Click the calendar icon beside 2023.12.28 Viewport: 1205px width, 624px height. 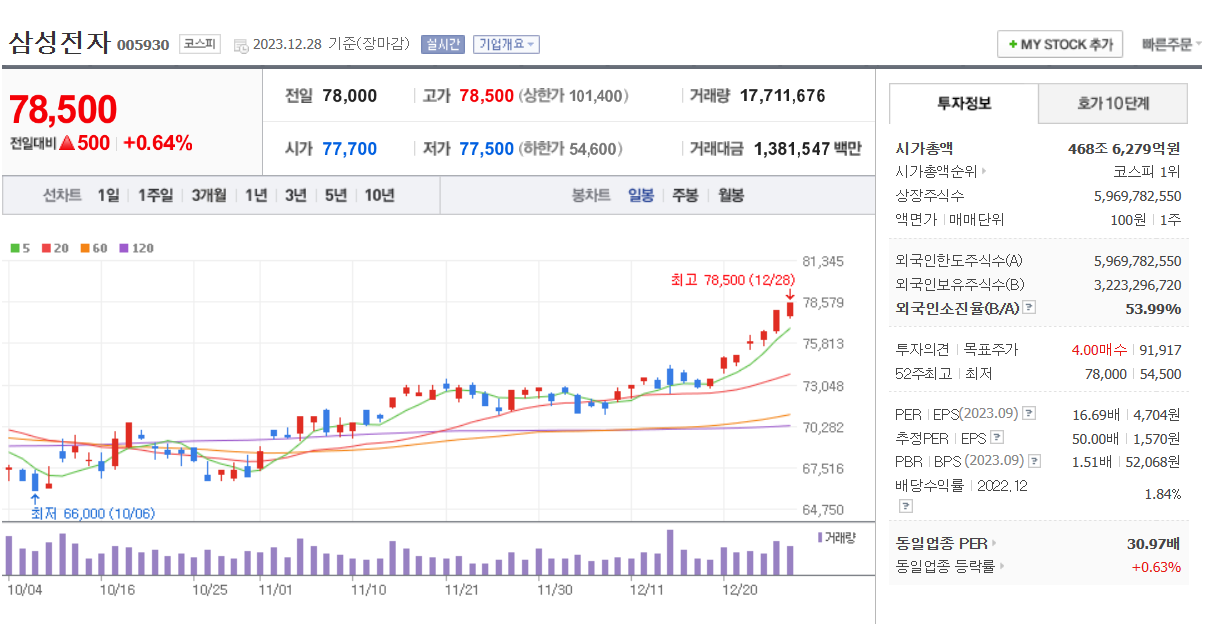[x=241, y=45]
